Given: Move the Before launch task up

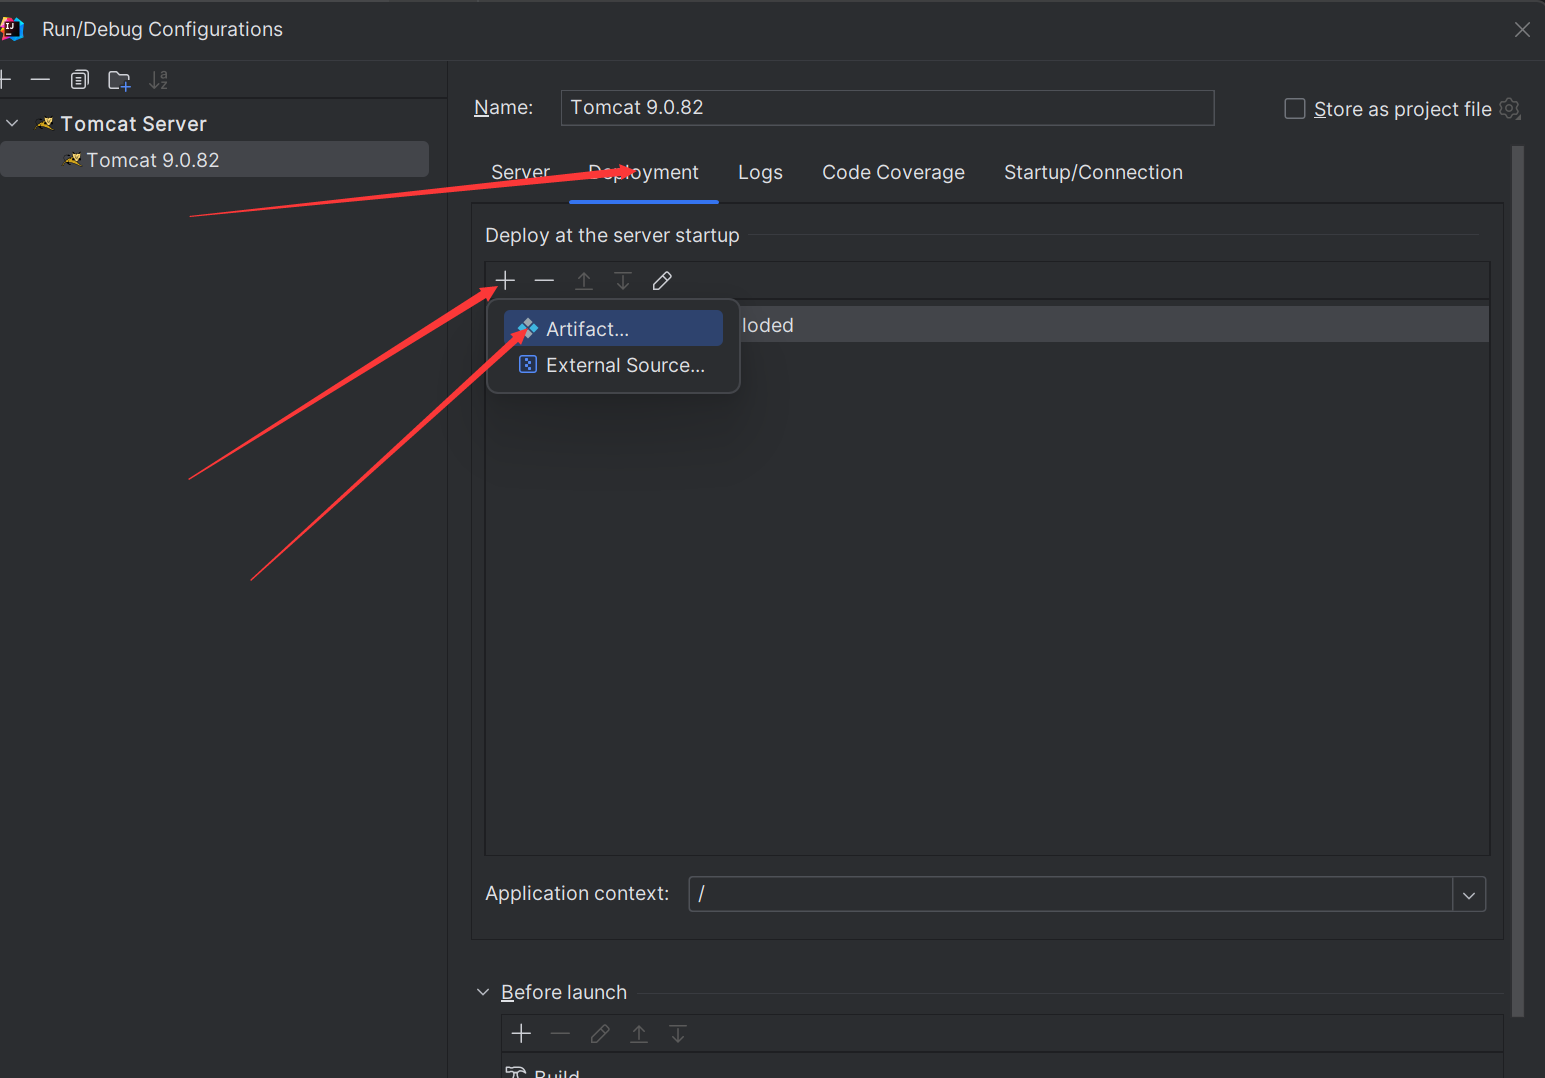Looking at the screenshot, I should click(639, 1033).
